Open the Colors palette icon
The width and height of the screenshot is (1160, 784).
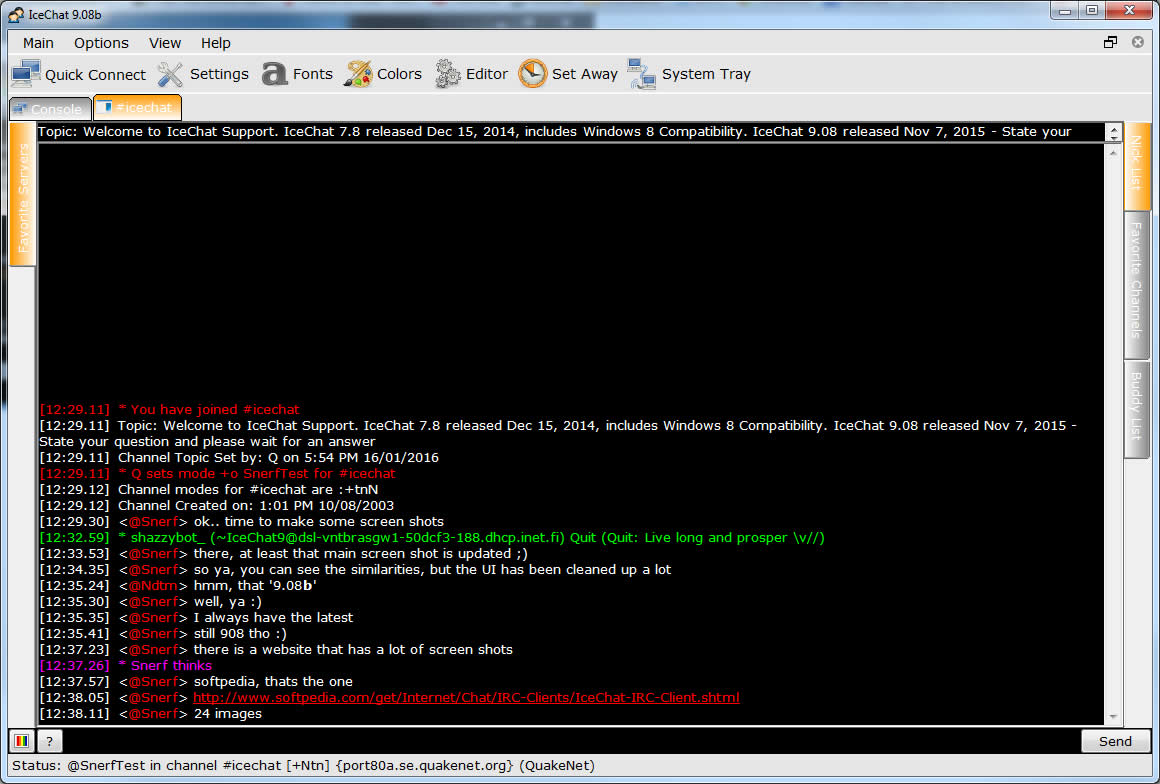[x=358, y=74]
